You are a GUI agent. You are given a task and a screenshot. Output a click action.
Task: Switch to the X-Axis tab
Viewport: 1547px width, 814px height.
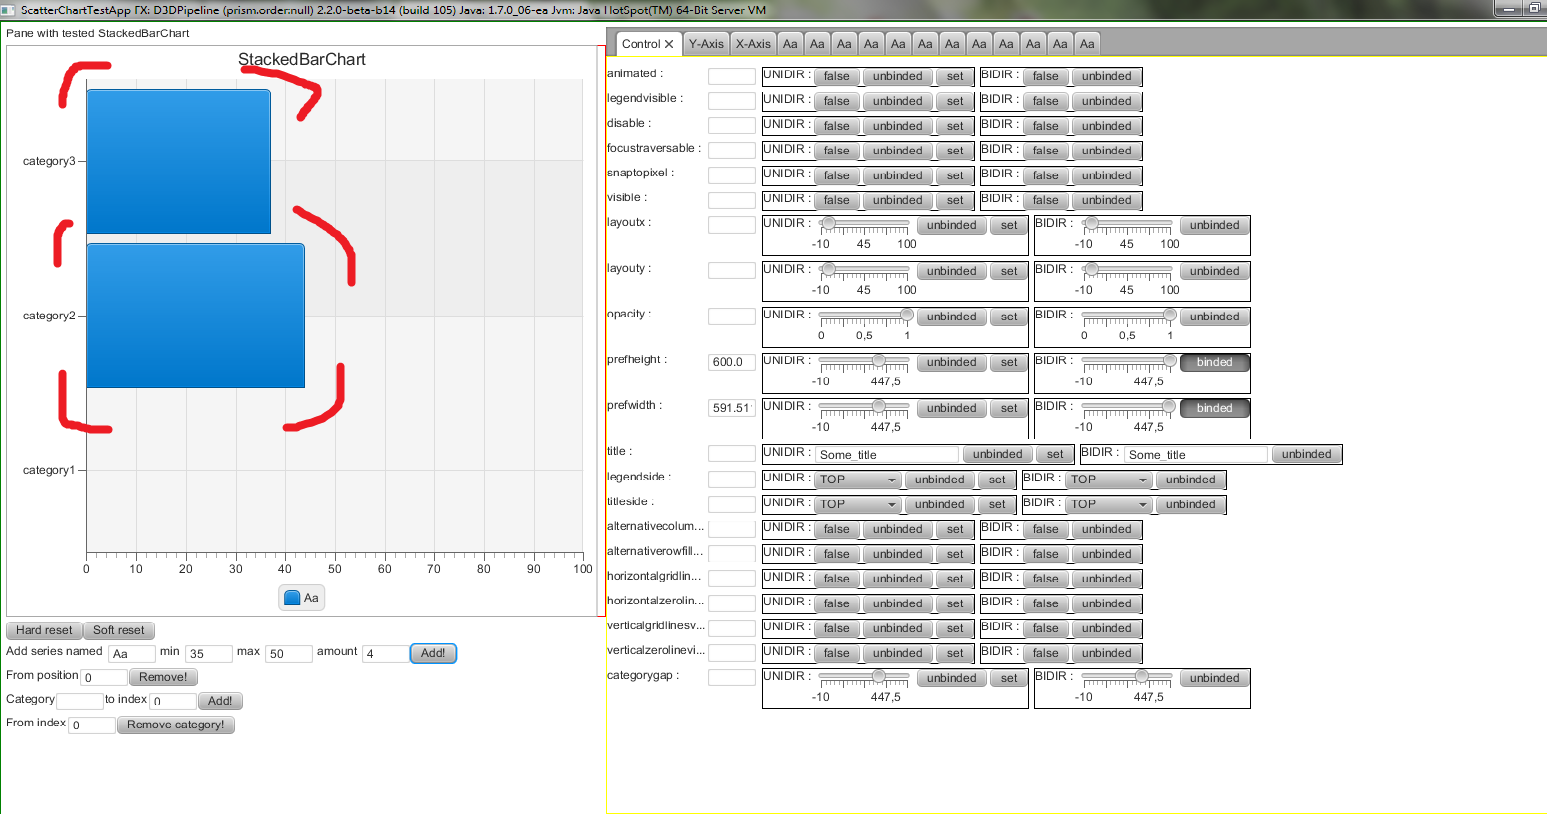pyautogui.click(x=753, y=44)
